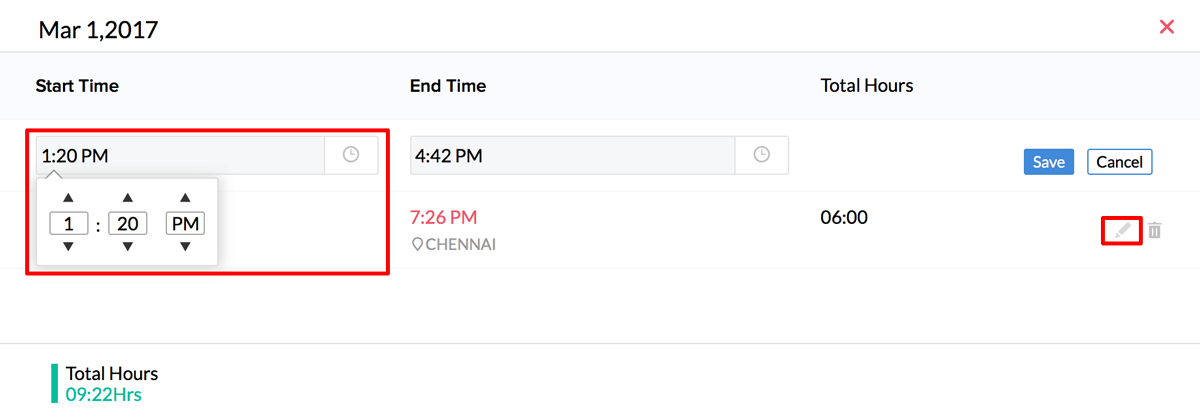Decrease the minutes with down arrow
This screenshot has width=1200, height=417.
127,247
